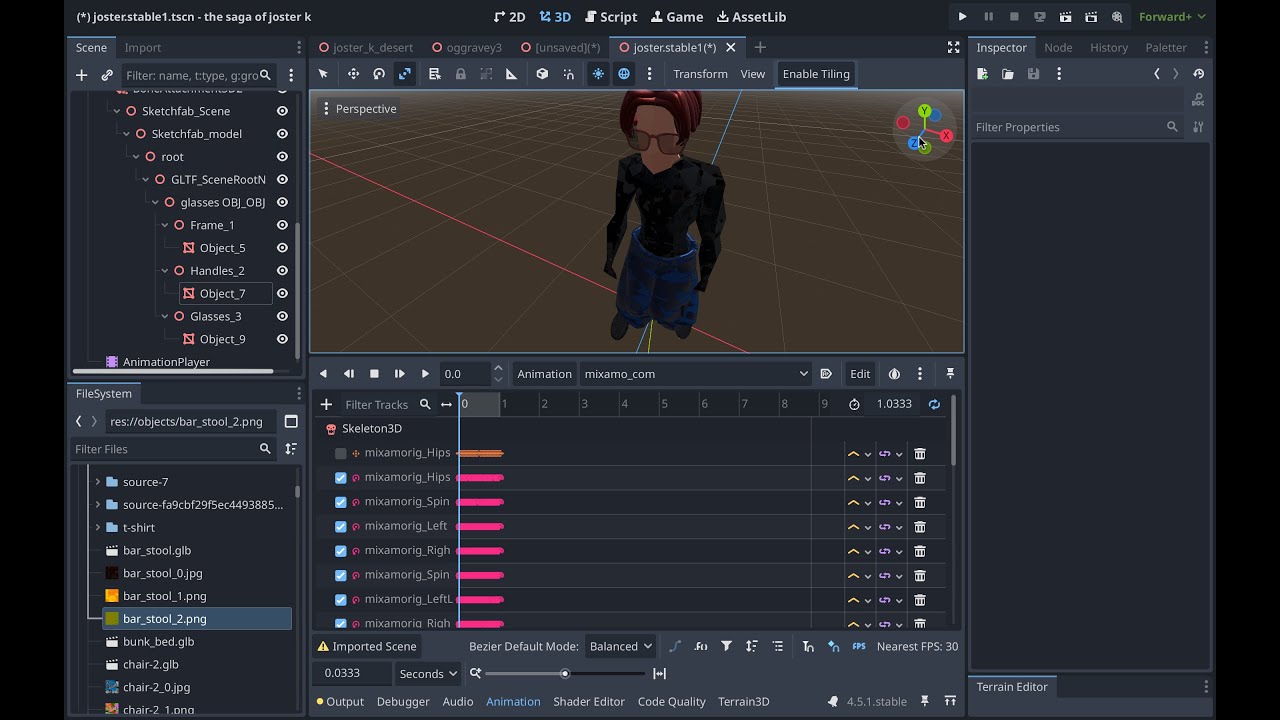Screen dimensions: 1280x720
Task: Click the instantiate child scene link icon
Action: point(107,75)
